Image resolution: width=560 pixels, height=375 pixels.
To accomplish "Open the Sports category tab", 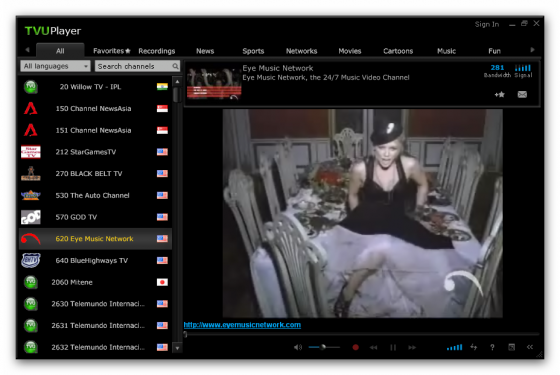I will (253, 51).
